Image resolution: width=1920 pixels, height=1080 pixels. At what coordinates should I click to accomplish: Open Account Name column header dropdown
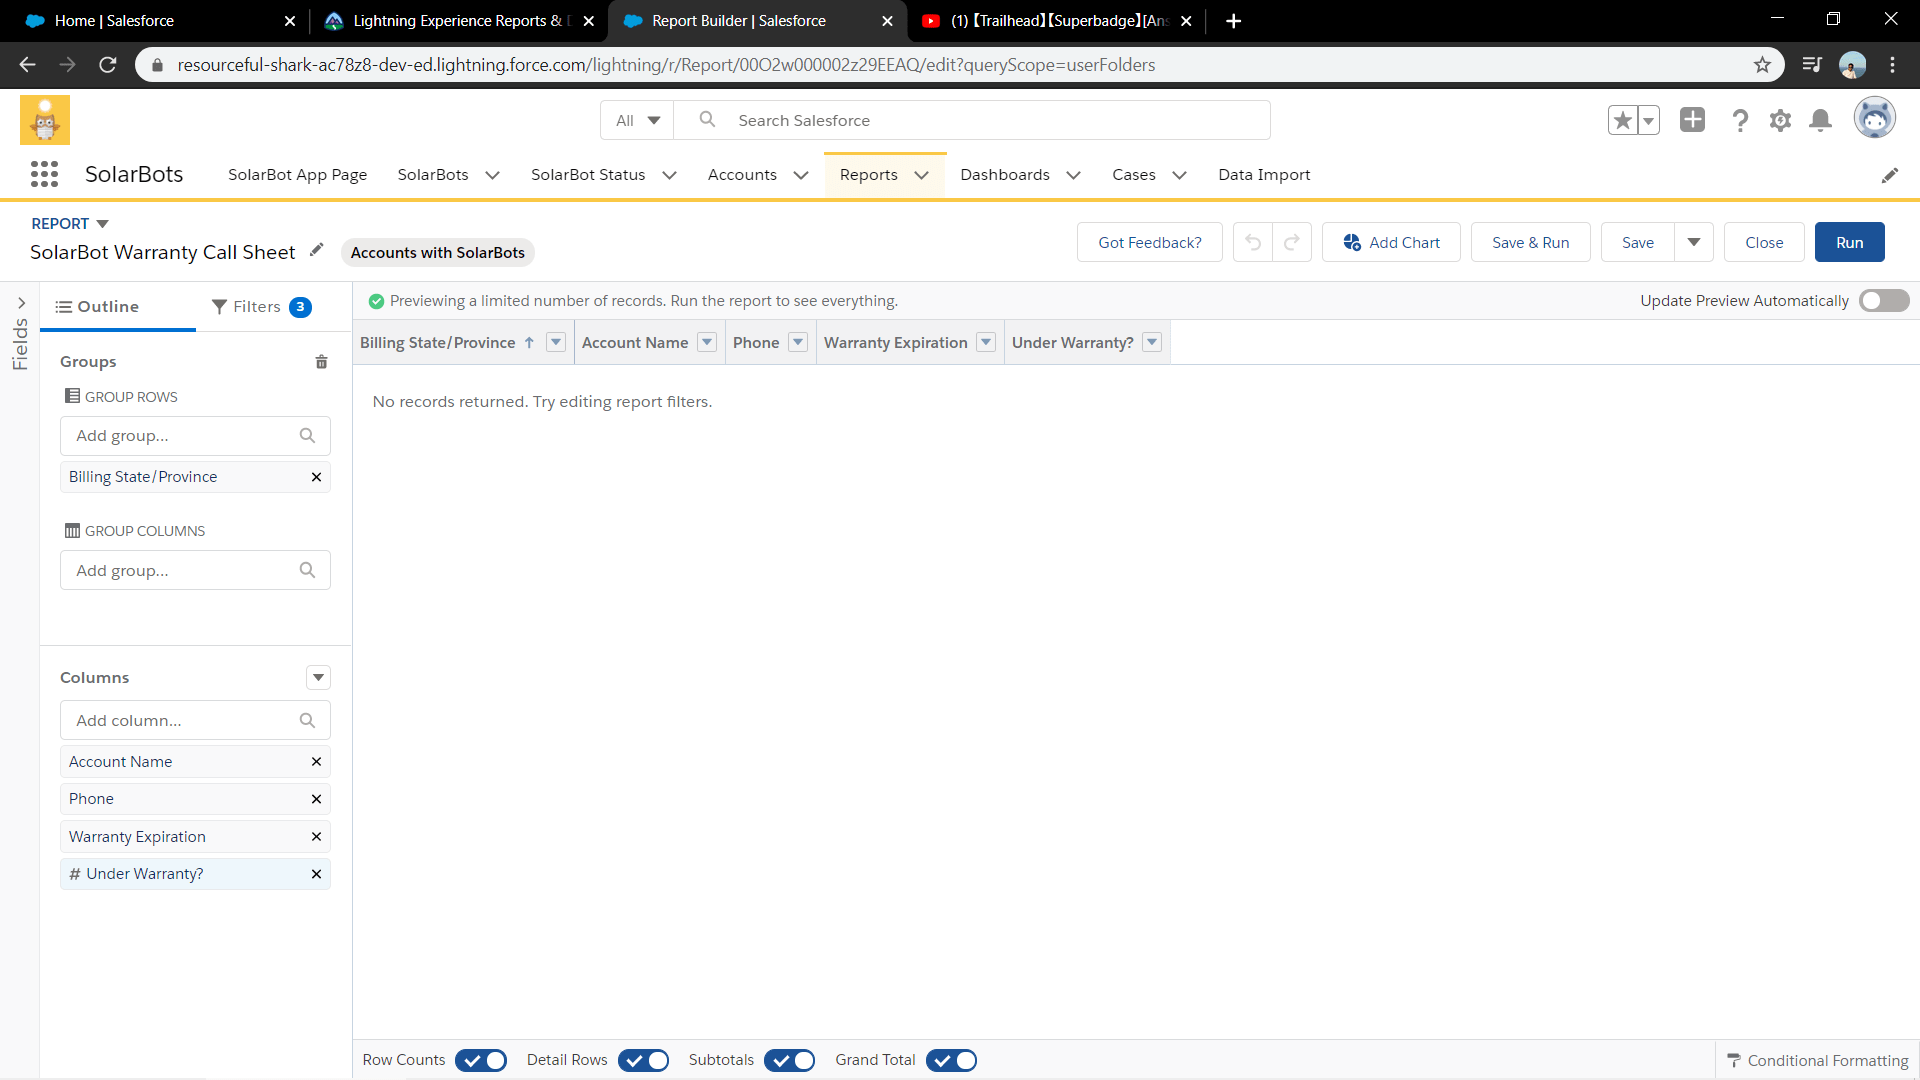tap(707, 342)
